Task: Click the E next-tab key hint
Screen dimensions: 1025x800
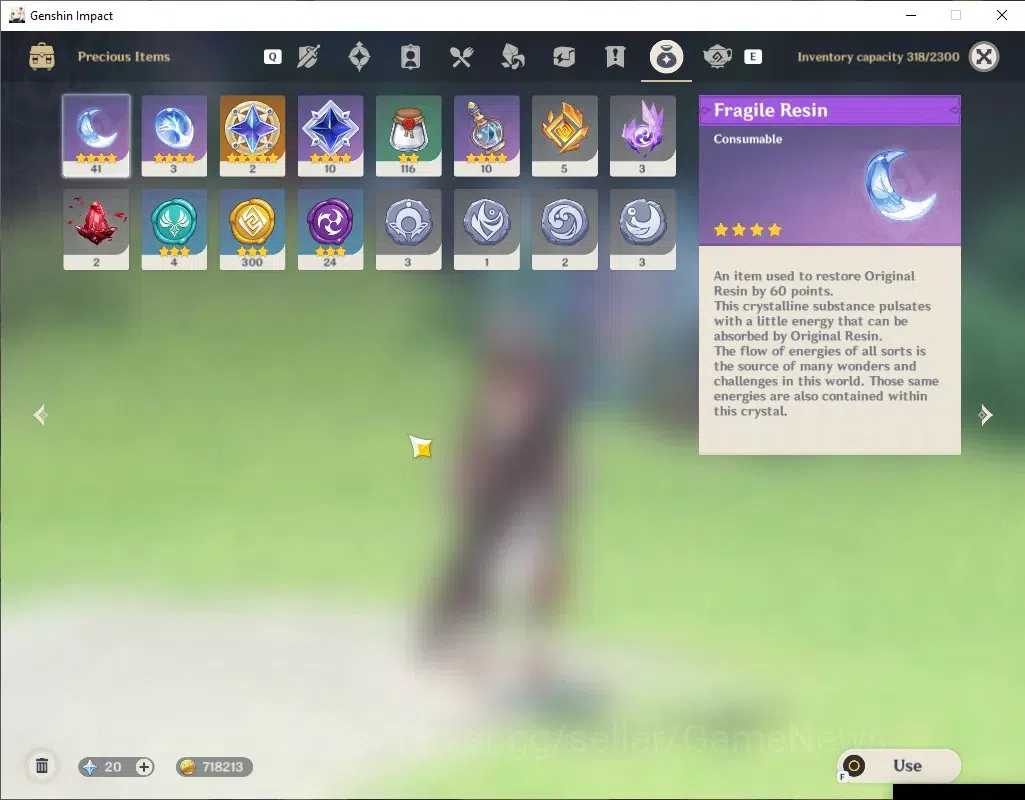Action: [752, 57]
